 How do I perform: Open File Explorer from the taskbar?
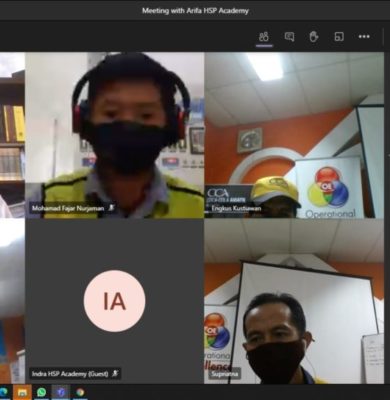tap(22, 392)
